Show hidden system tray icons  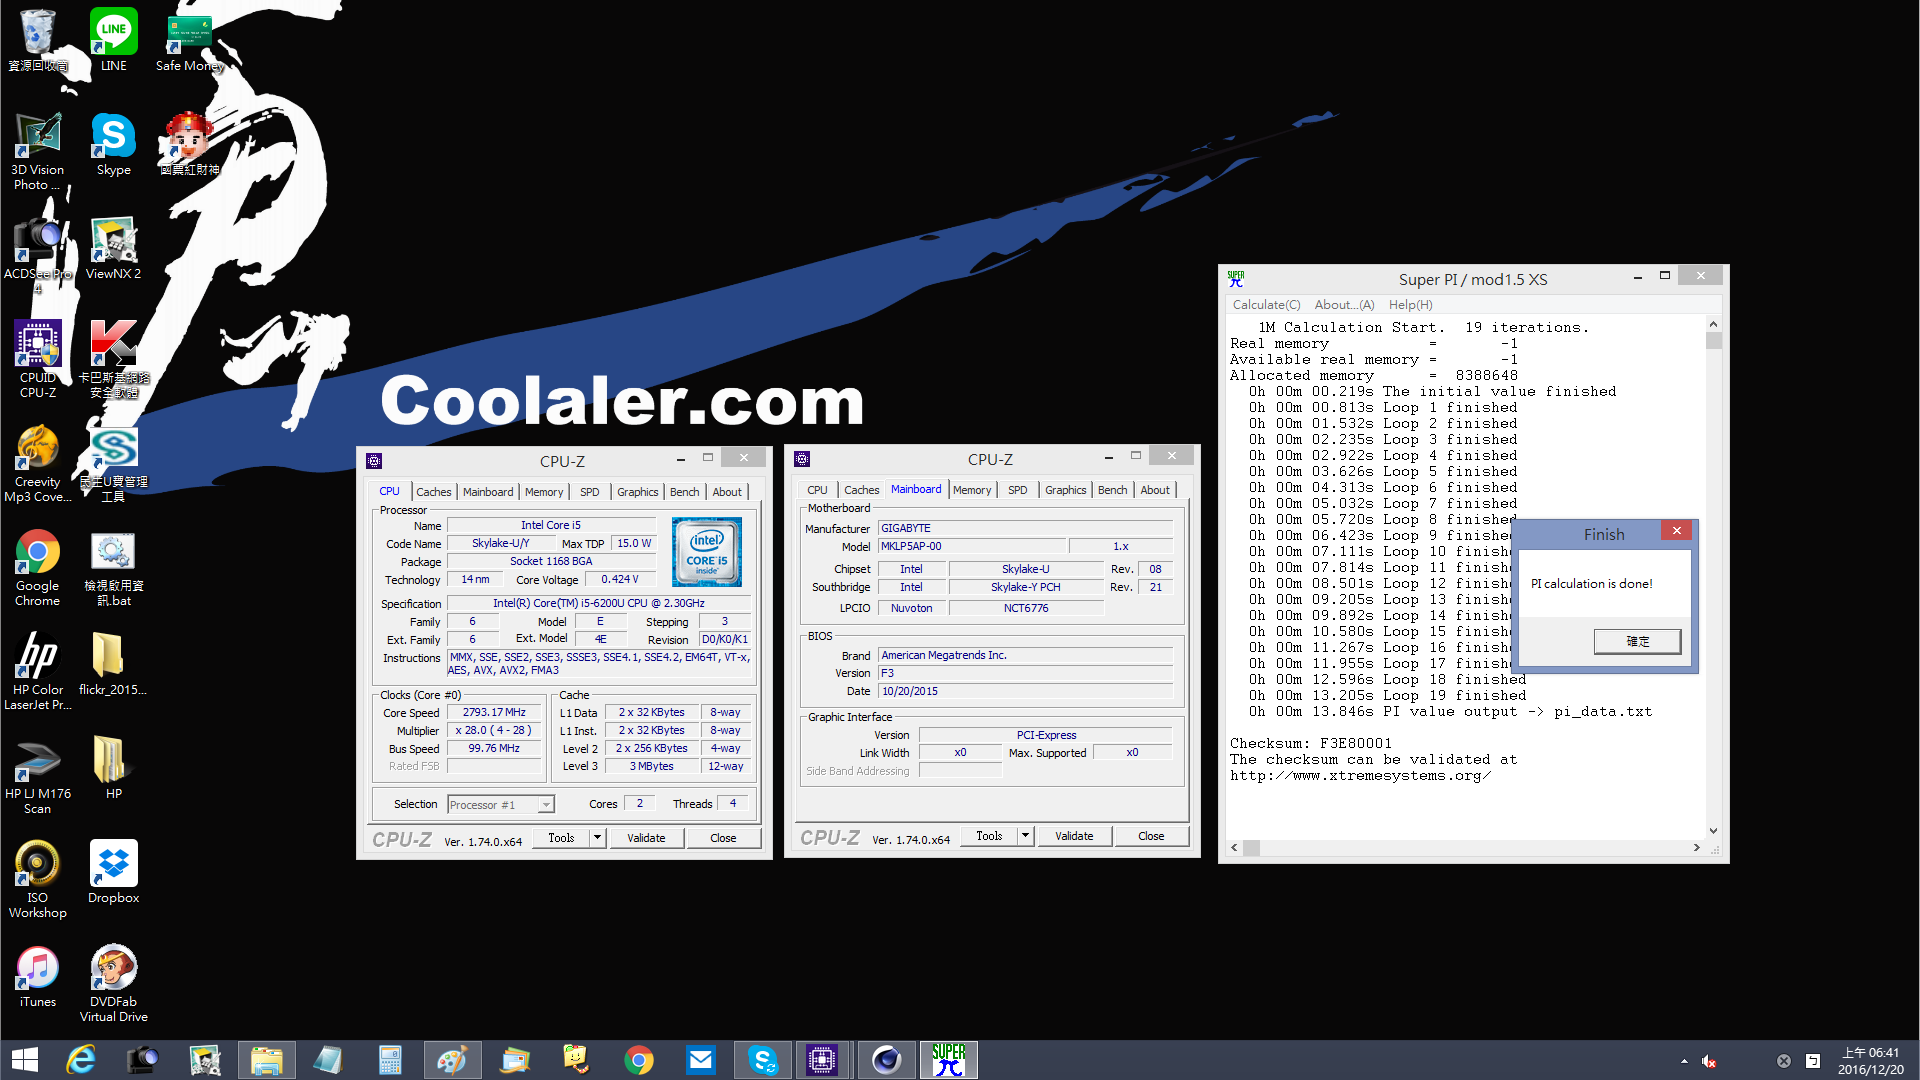pos(1684,1061)
